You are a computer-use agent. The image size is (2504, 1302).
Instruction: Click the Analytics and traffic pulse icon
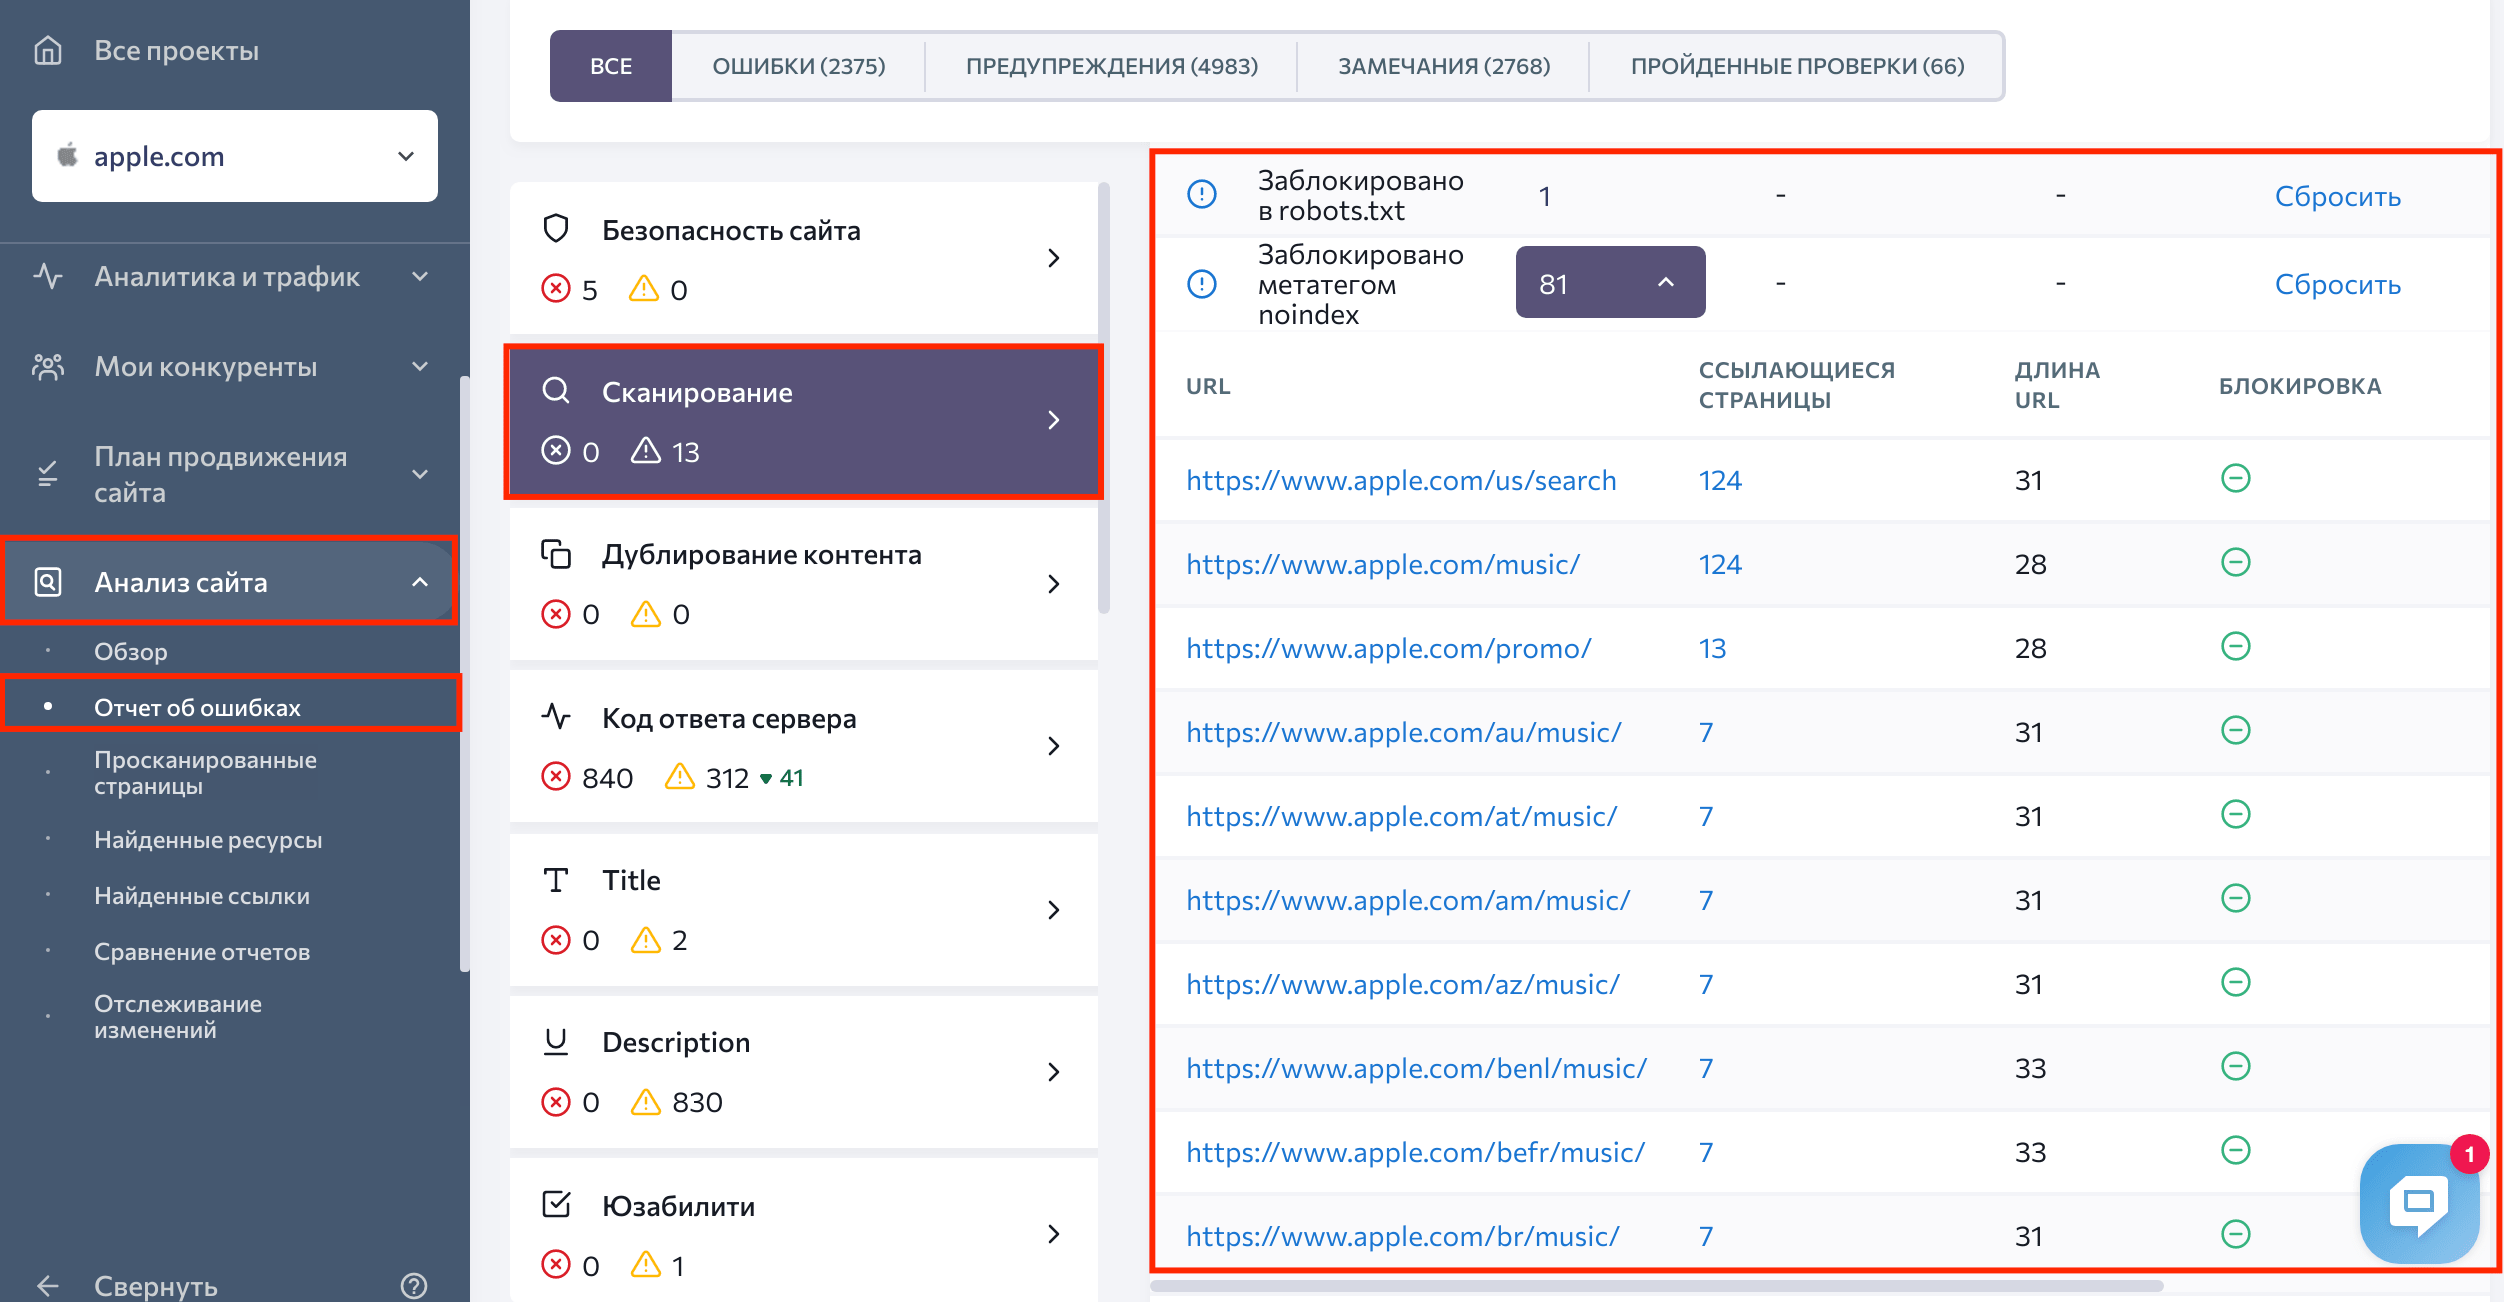[x=48, y=276]
